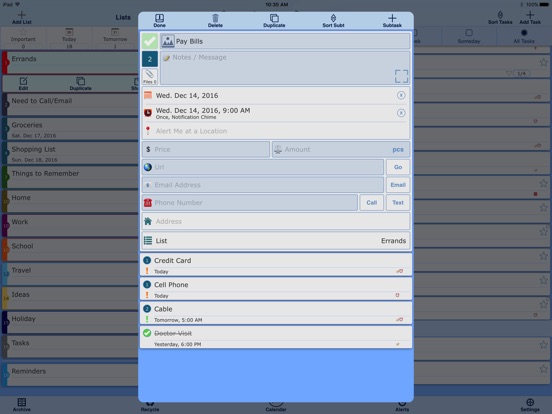Viewport: 552px width, 414px height.
Task: Tap the photo icon beside Pay Bills
Action: (x=168, y=41)
